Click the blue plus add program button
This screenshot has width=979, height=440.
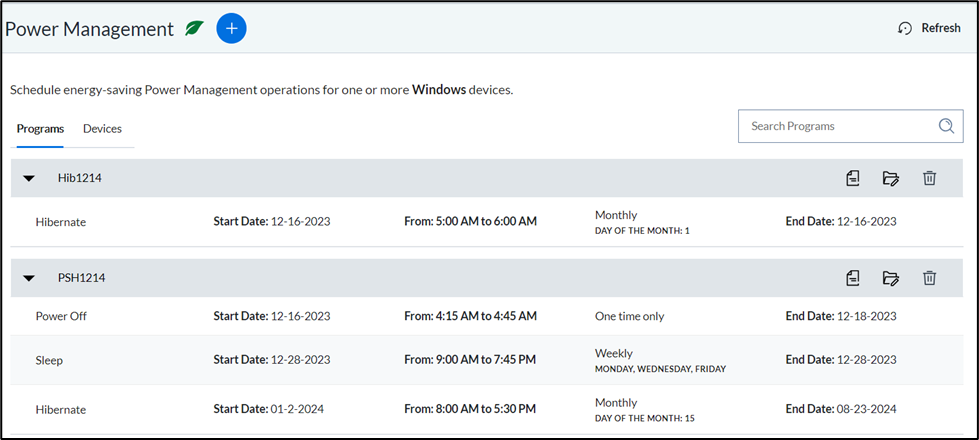click(232, 29)
